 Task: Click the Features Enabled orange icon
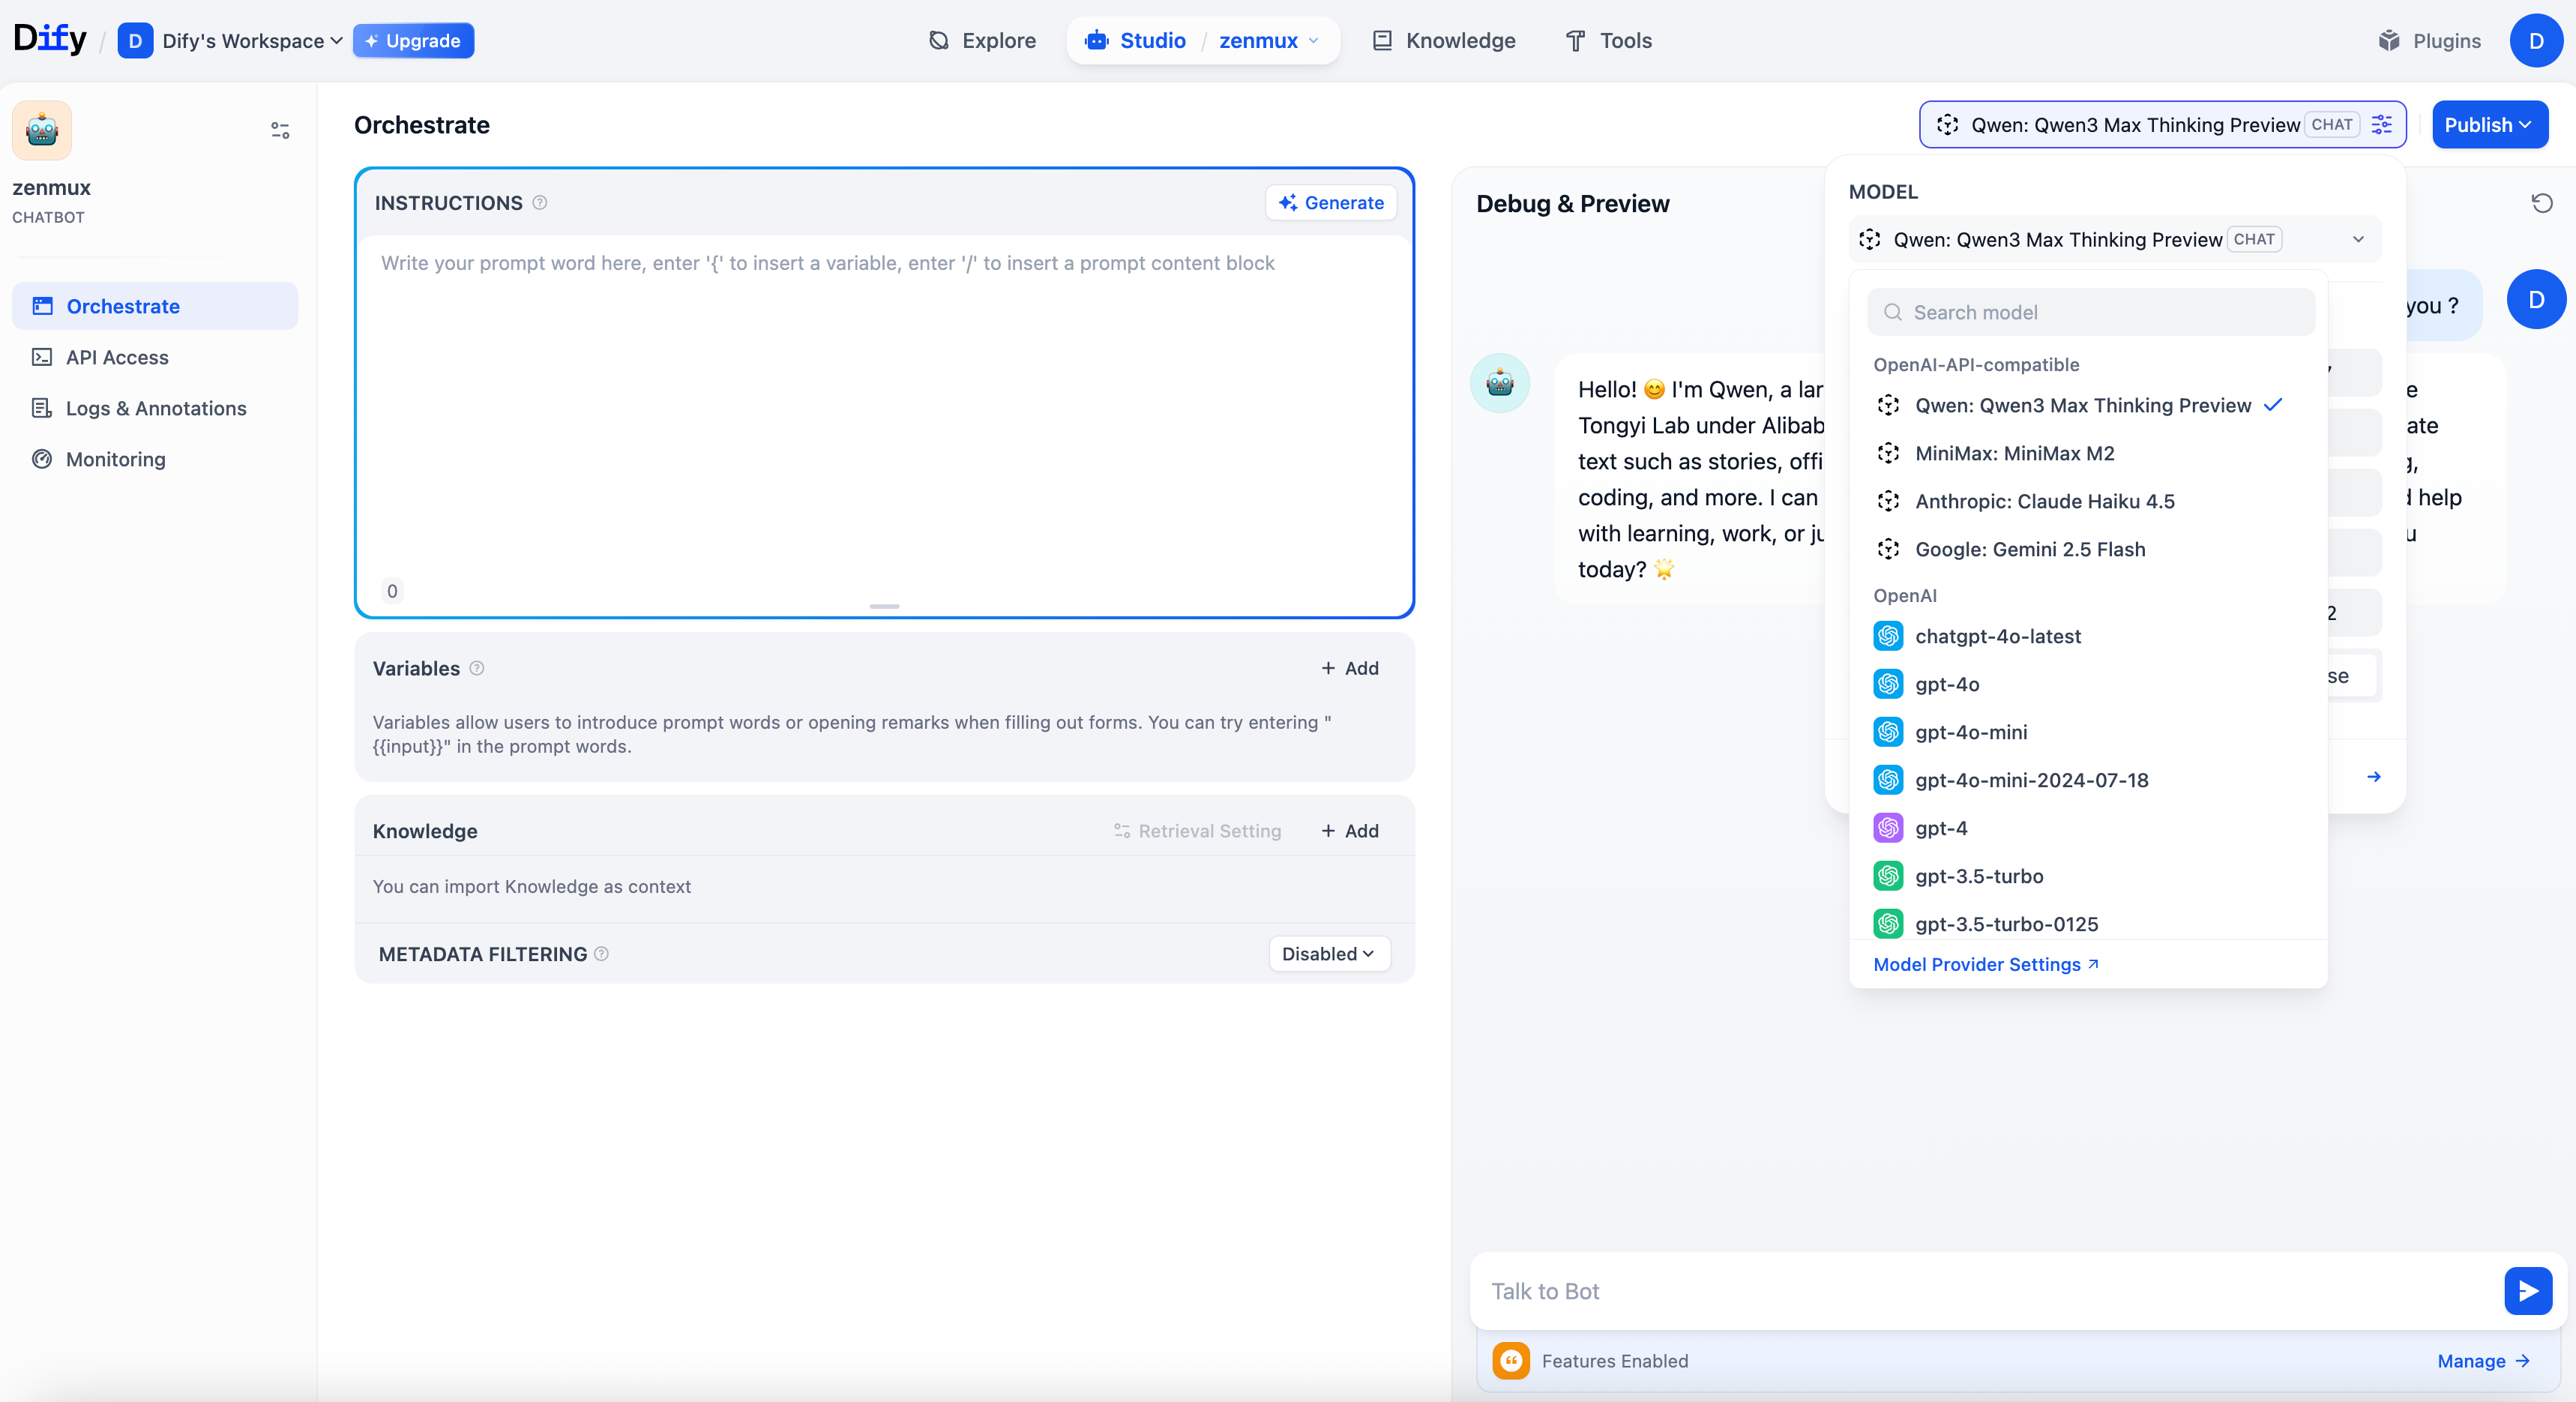(x=1511, y=1361)
